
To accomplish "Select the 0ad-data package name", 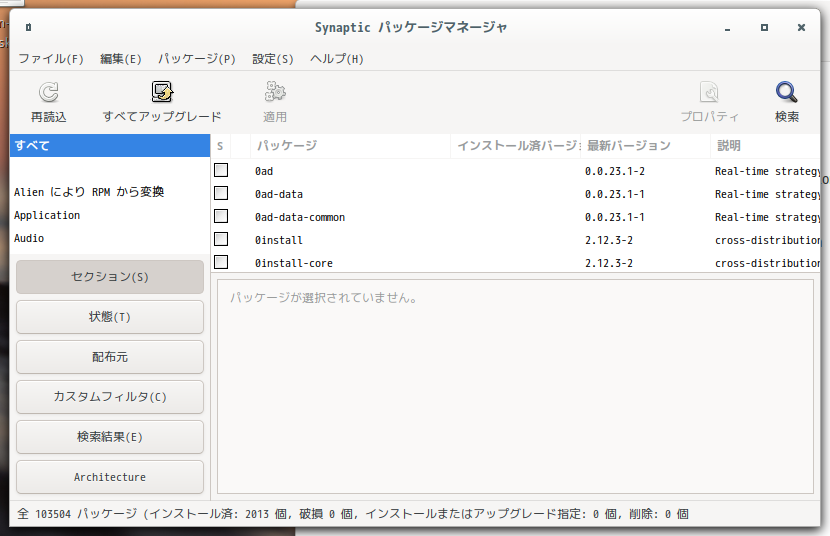I will 278,194.
